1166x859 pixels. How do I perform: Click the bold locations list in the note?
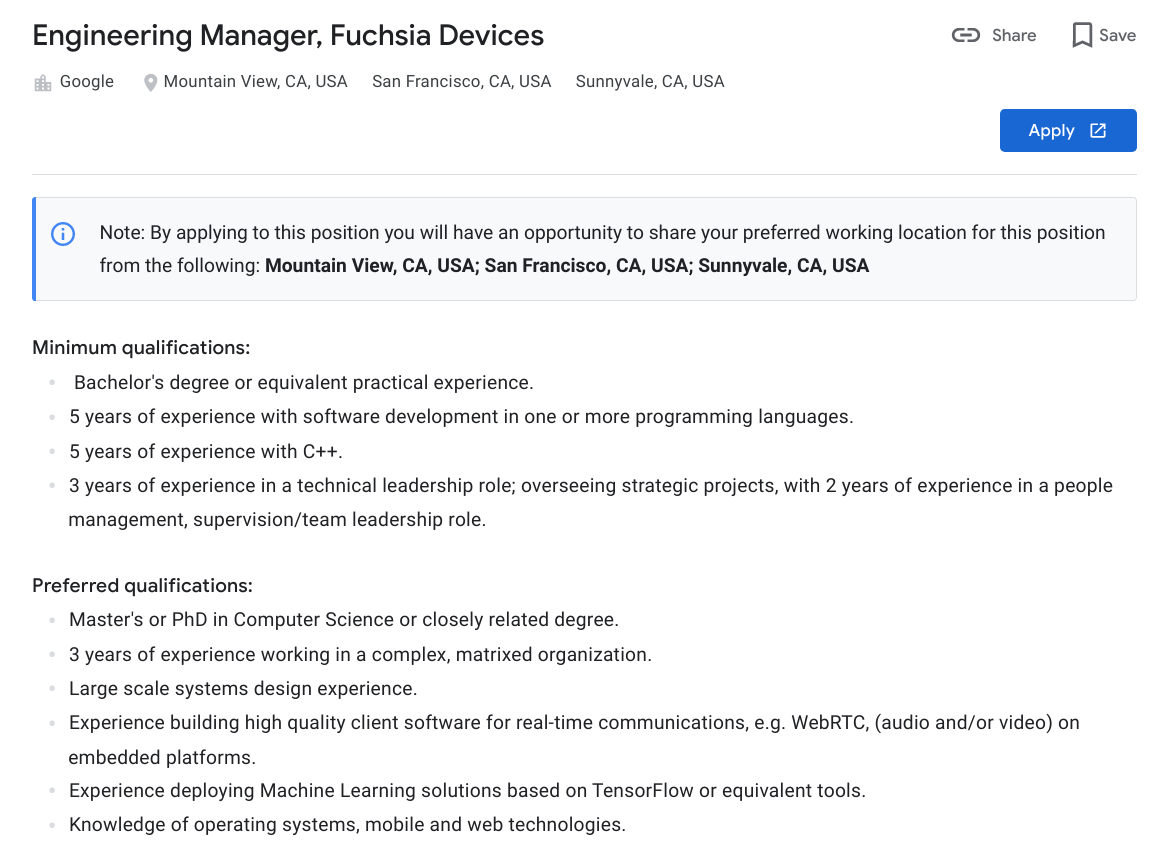pos(567,266)
